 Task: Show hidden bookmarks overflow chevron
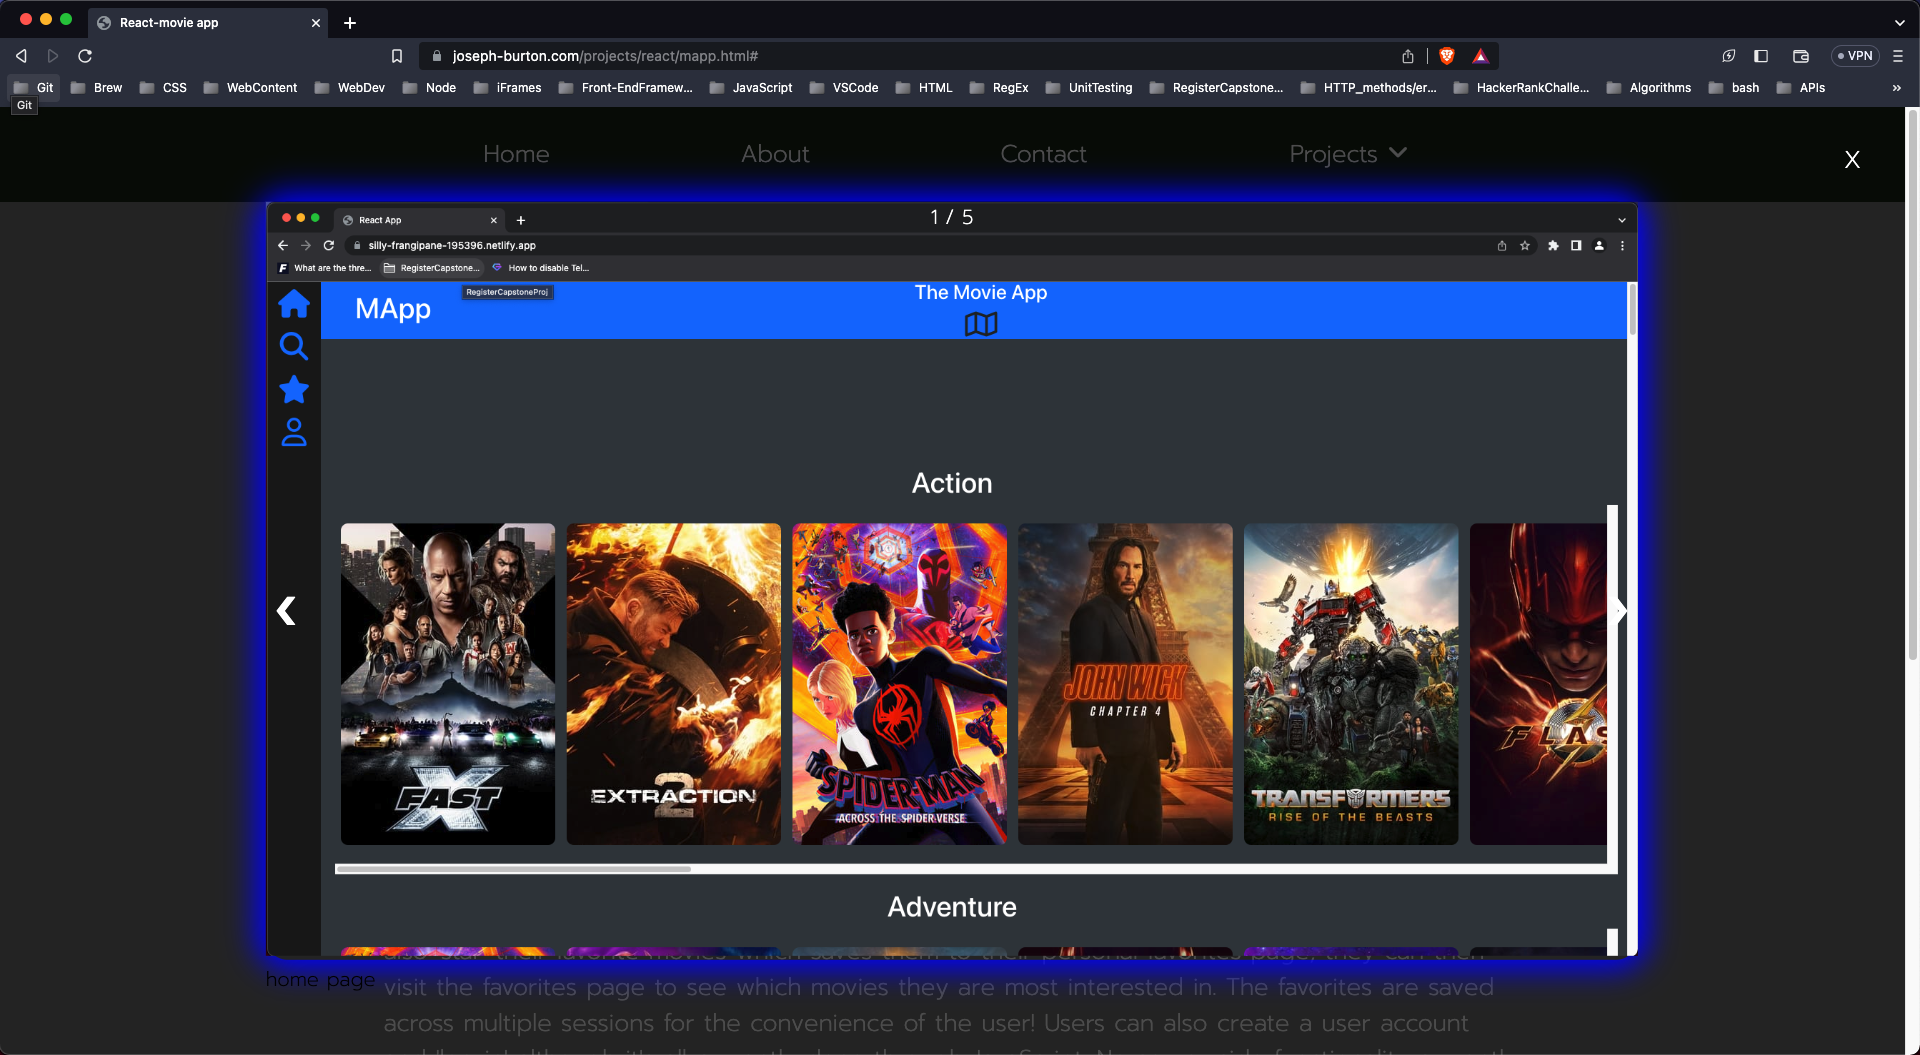click(1897, 88)
